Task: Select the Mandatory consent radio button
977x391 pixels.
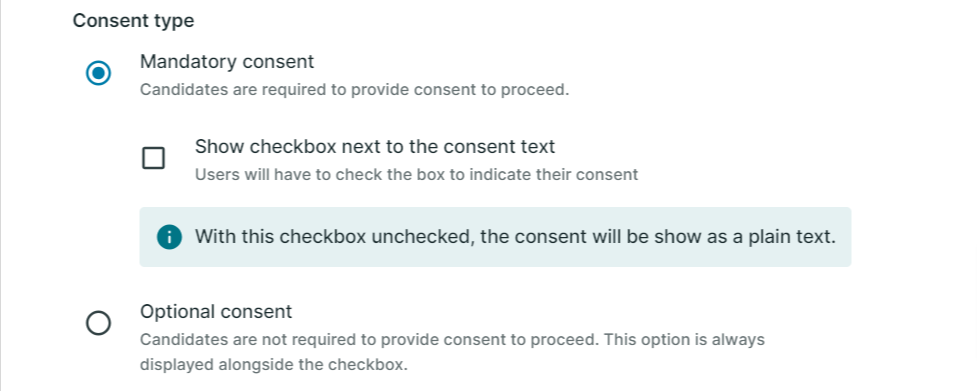Action: tap(98, 73)
